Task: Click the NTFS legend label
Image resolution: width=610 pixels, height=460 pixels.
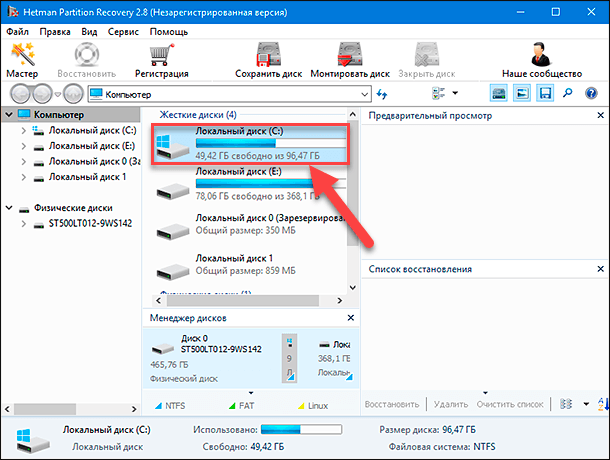Action: pyautogui.click(x=175, y=406)
